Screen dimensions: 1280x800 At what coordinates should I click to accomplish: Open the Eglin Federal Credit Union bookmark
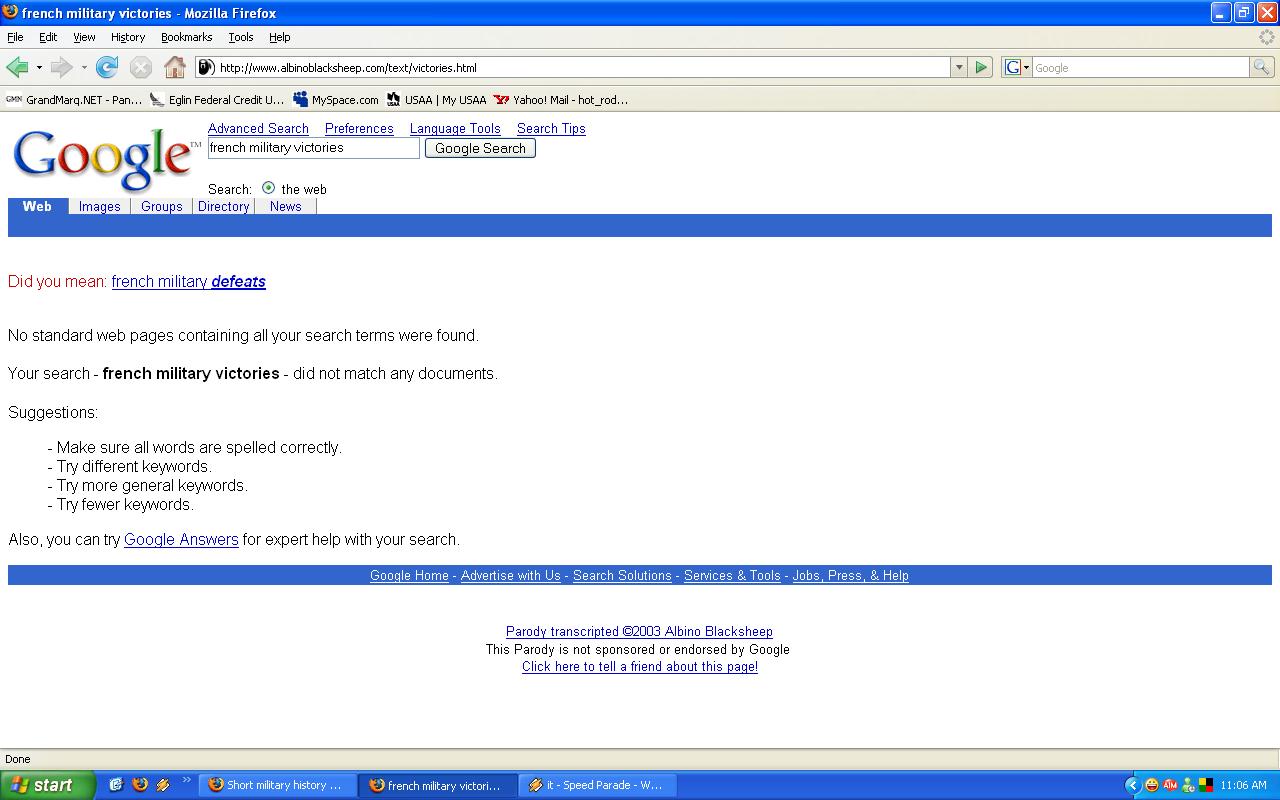pyautogui.click(x=217, y=100)
